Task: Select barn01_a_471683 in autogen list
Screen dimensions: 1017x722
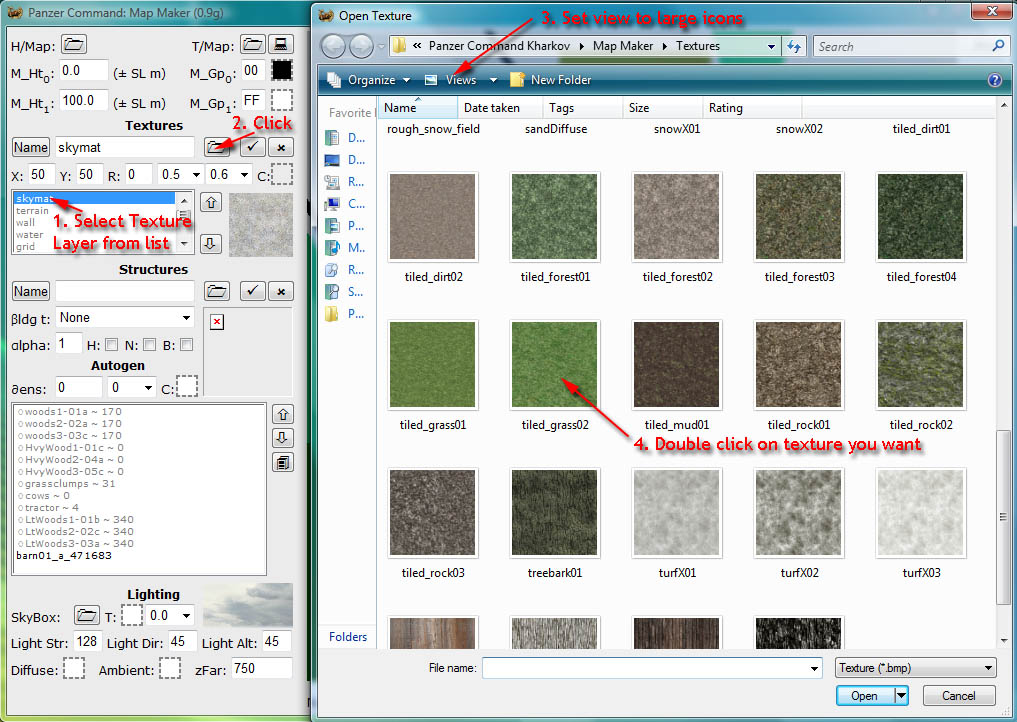Action: tap(64, 556)
